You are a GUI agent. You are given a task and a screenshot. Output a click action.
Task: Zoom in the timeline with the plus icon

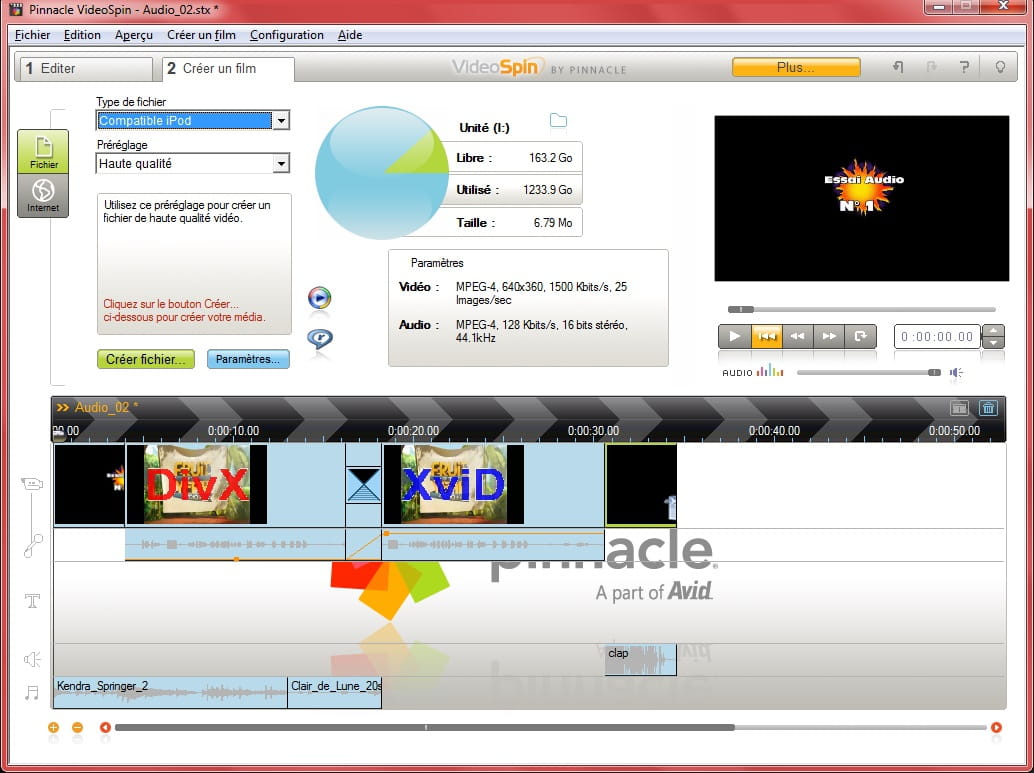(53, 727)
